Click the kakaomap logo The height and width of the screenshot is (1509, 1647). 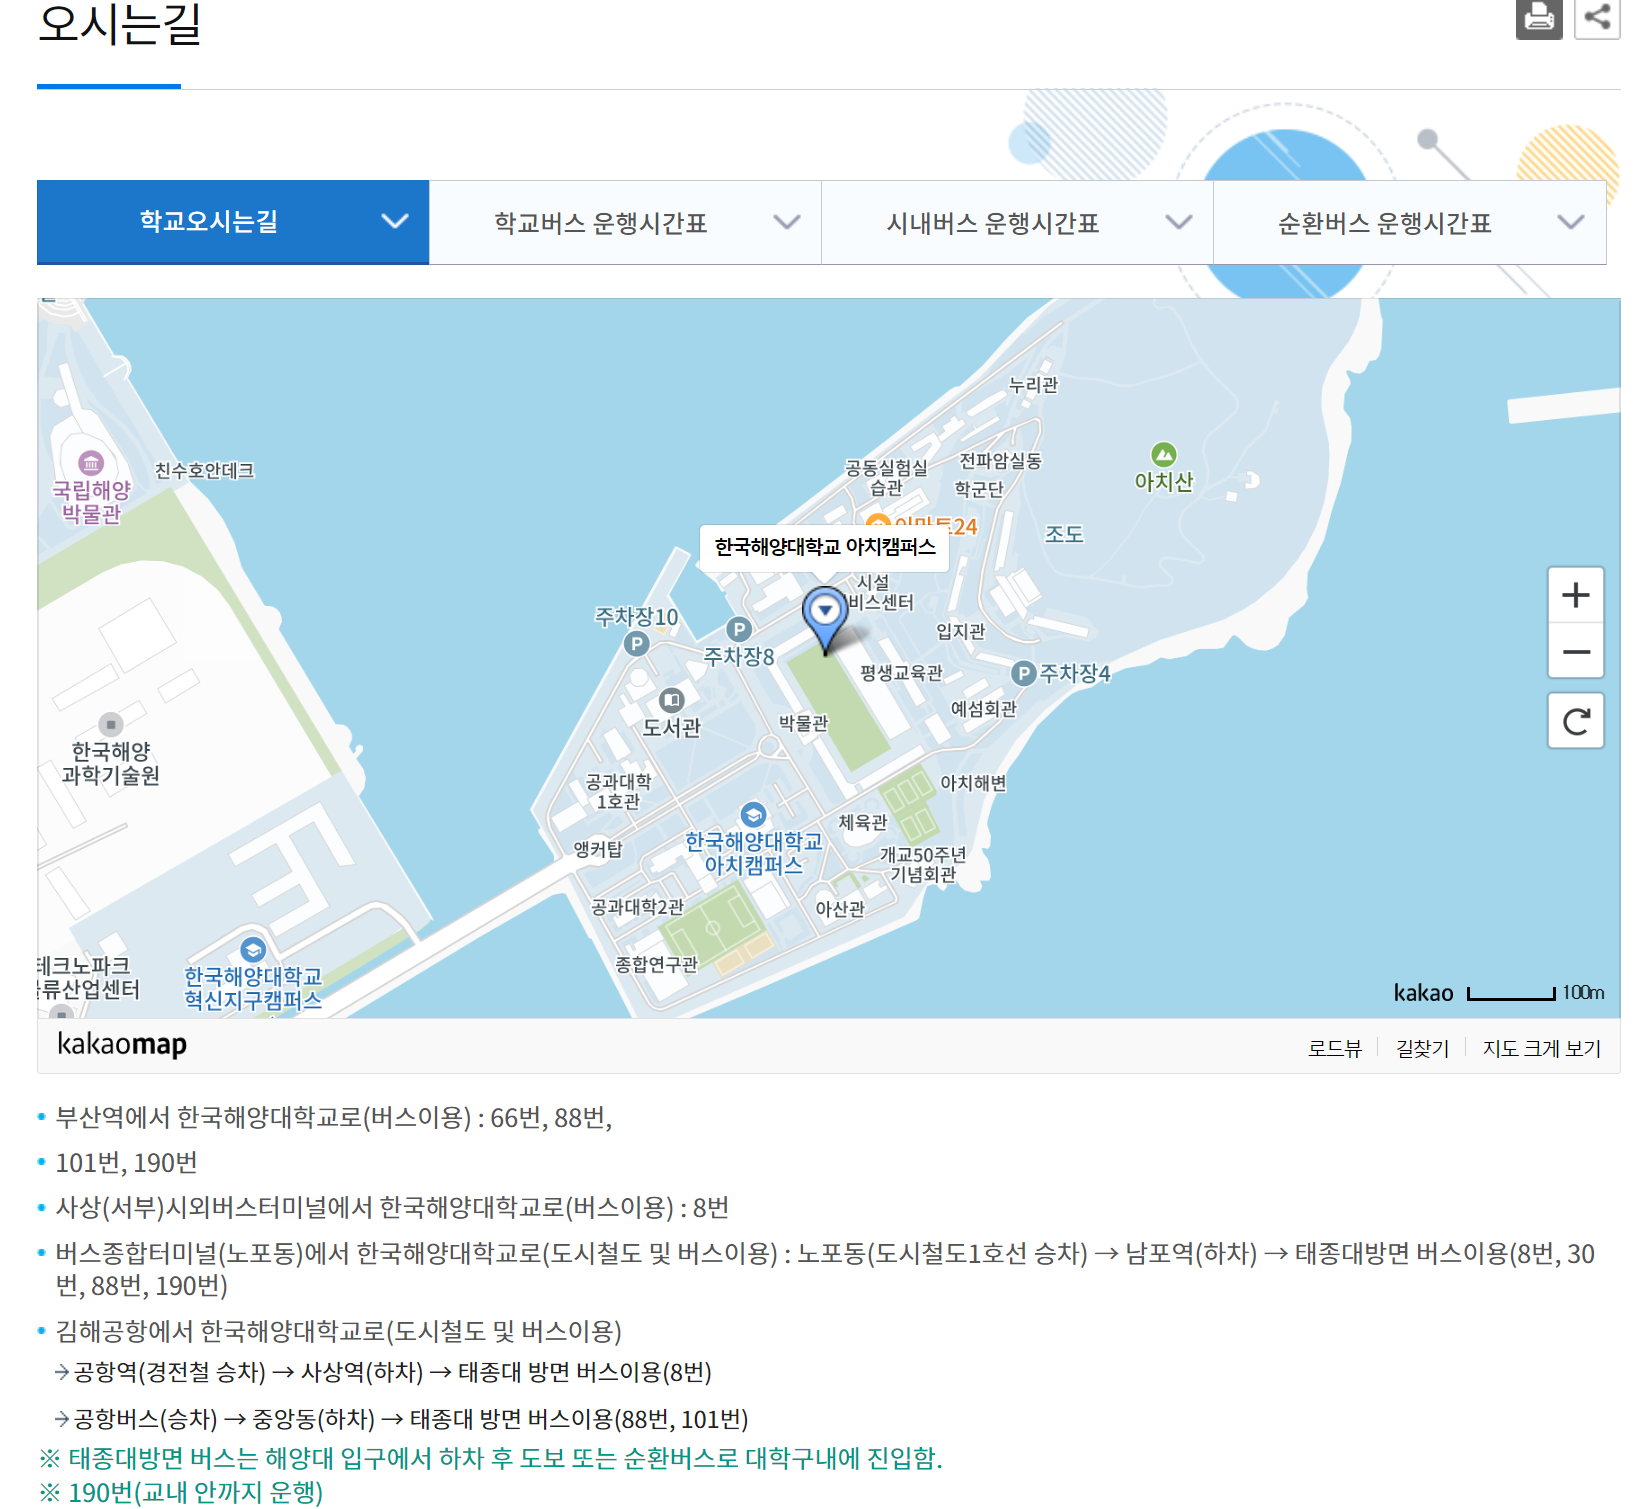pyautogui.click(x=122, y=1044)
